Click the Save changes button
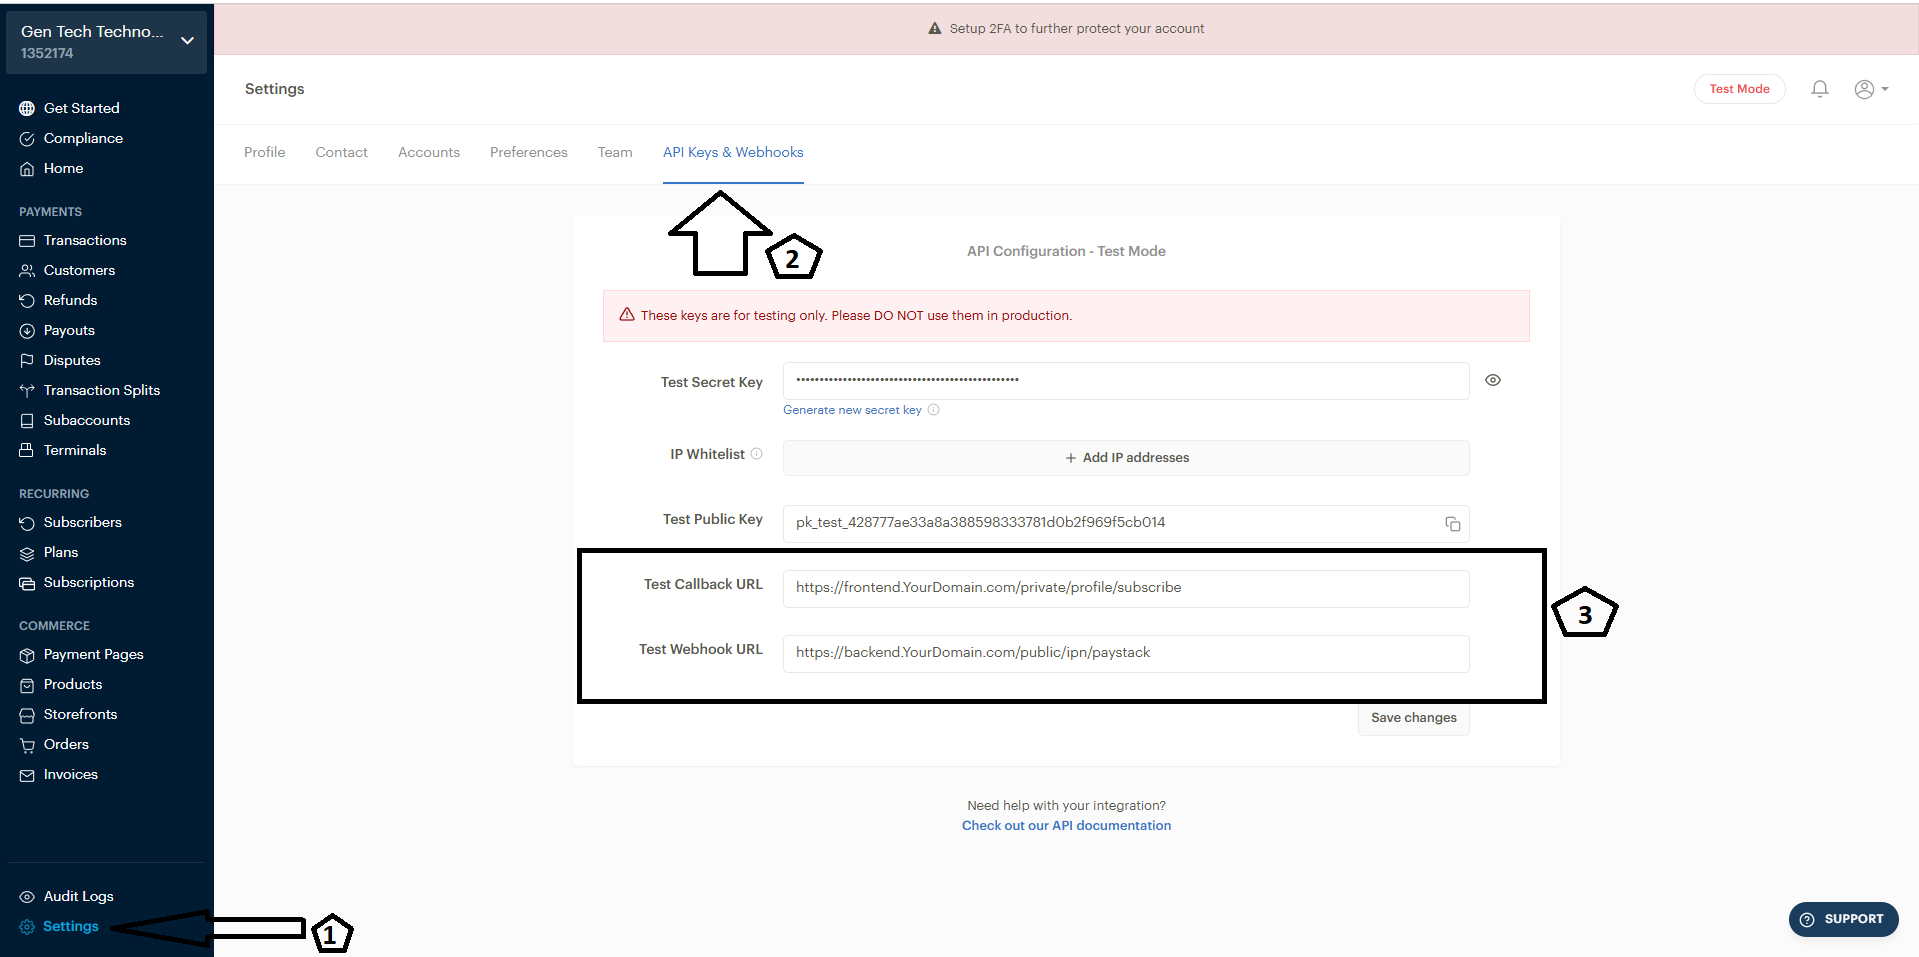This screenshot has height=957, width=1919. [1413, 718]
